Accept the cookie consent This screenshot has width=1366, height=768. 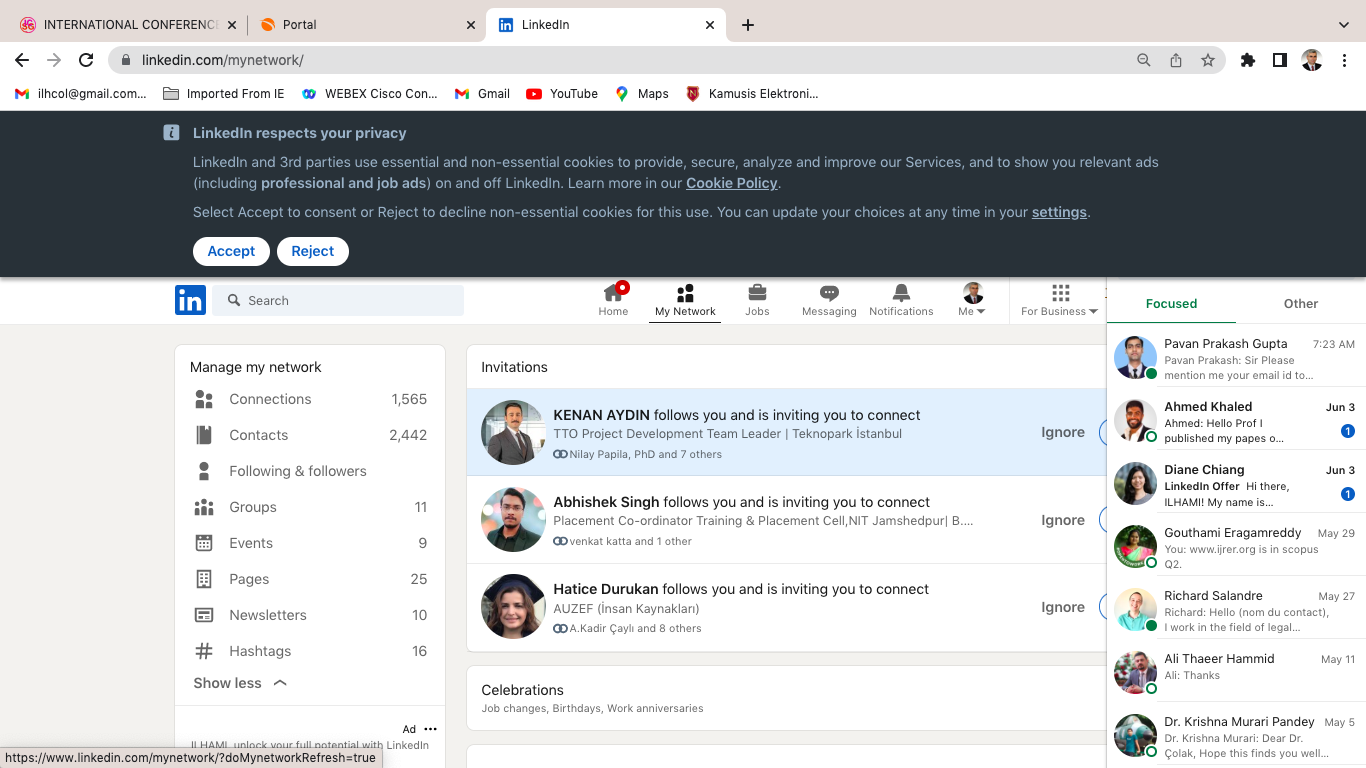[231, 251]
